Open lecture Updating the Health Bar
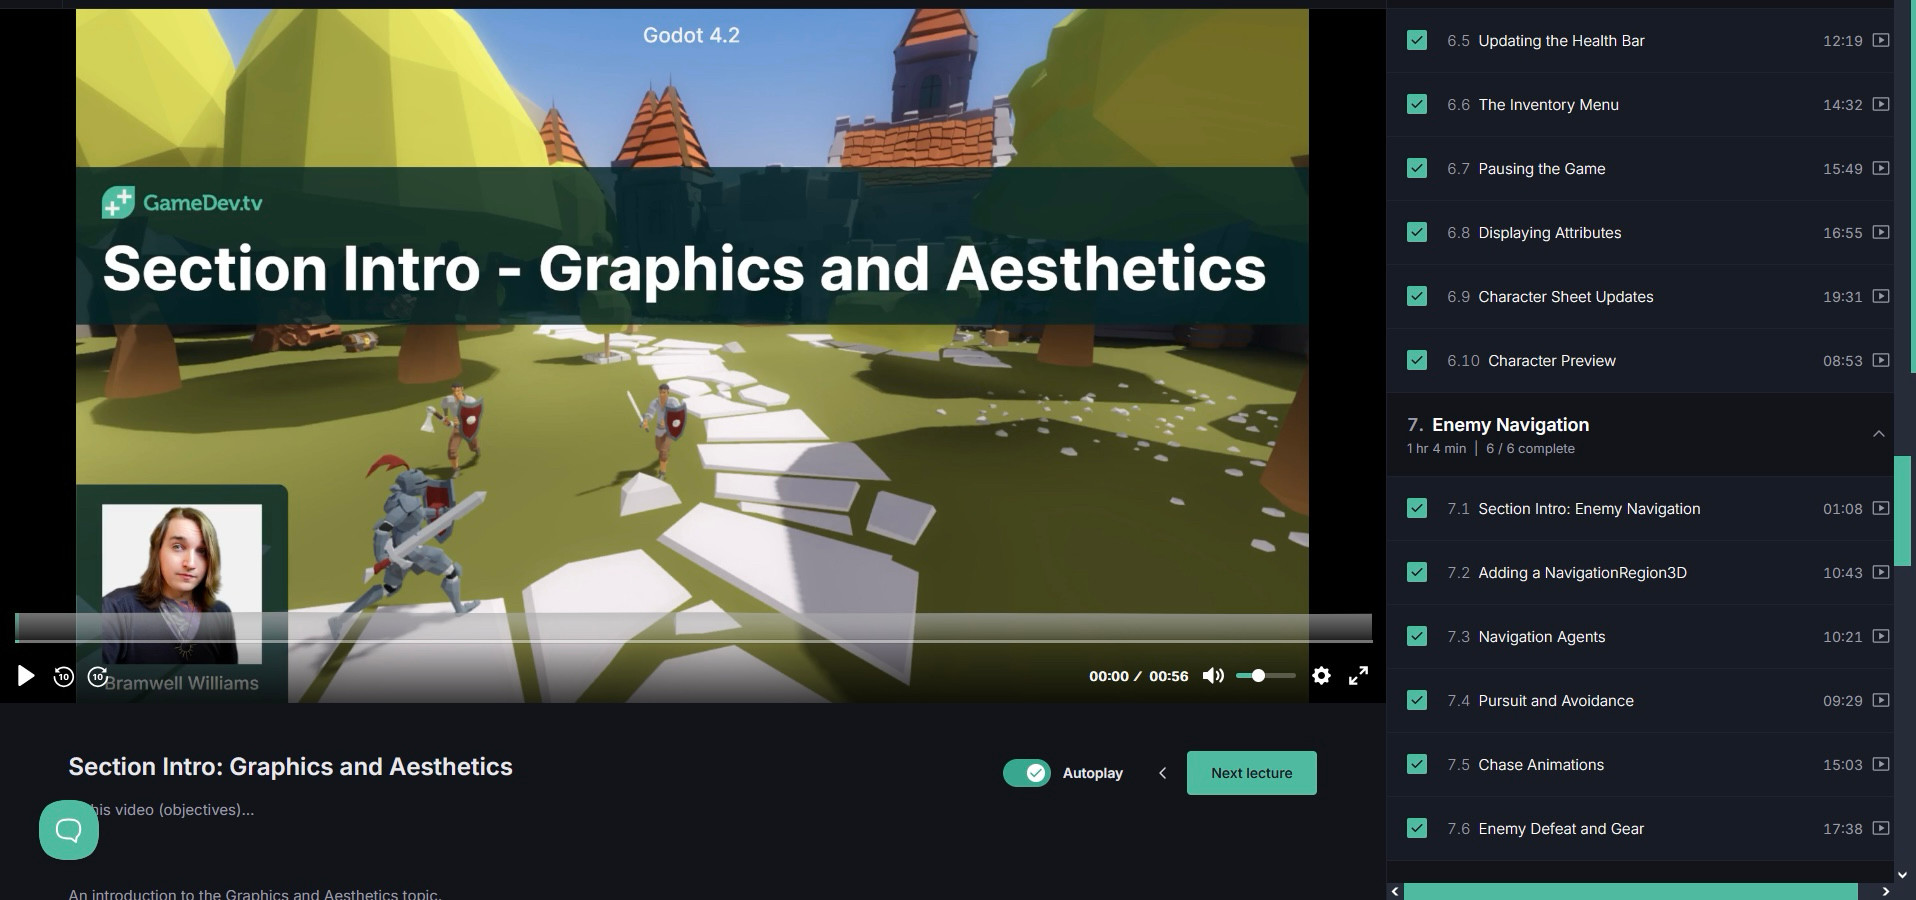Image resolution: width=1916 pixels, height=900 pixels. coord(1561,41)
